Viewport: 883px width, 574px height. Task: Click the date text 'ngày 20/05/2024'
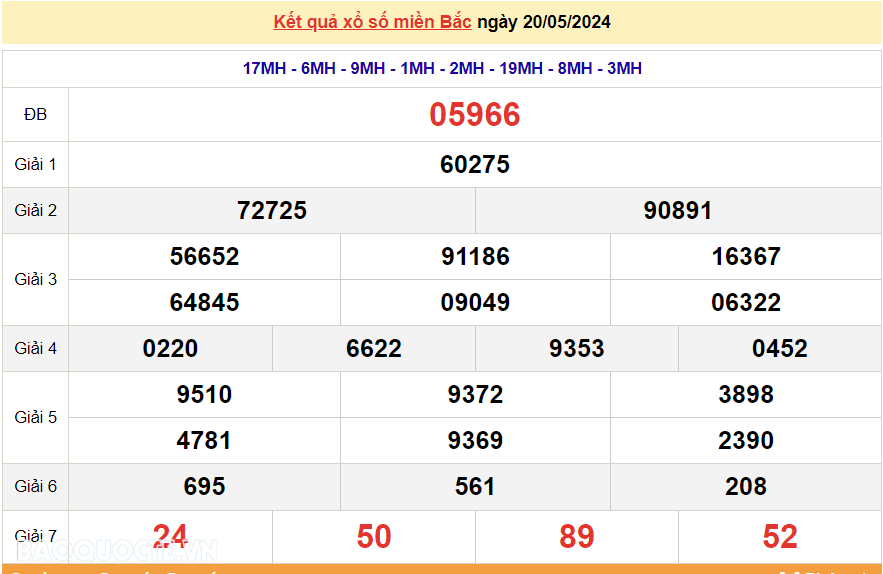tap(544, 22)
